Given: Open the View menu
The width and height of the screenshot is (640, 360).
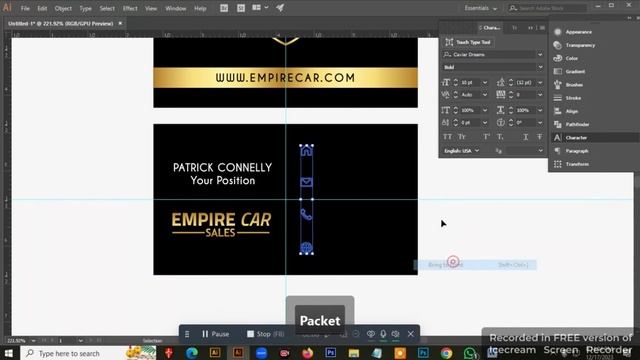Looking at the screenshot, I should click(151, 8).
